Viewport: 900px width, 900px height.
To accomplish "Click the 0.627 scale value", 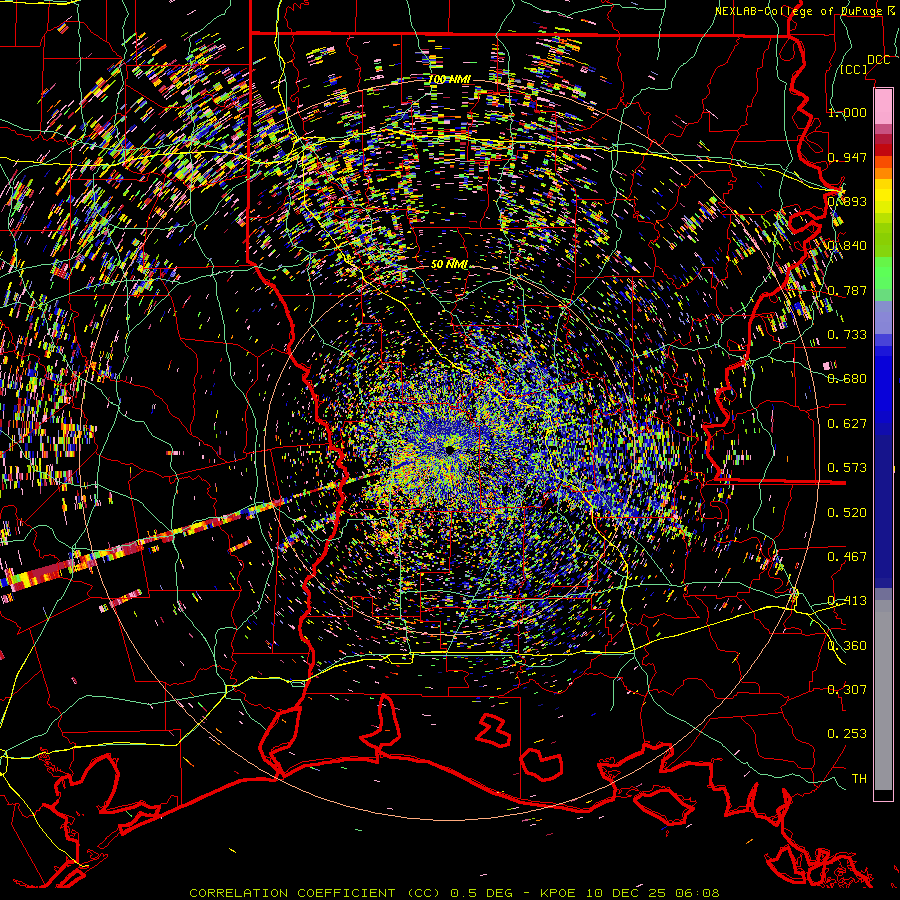I will tap(847, 424).
